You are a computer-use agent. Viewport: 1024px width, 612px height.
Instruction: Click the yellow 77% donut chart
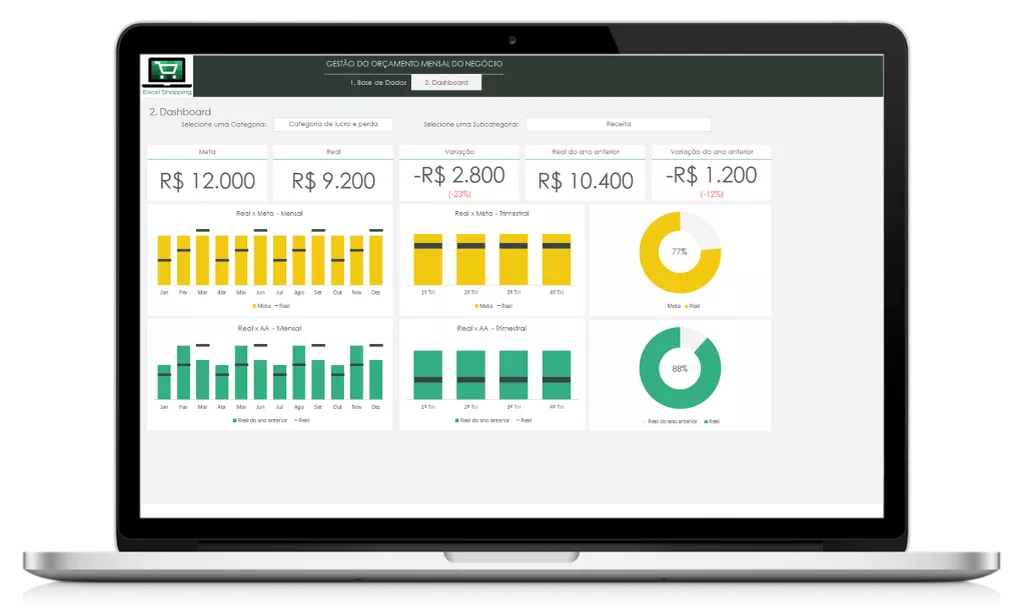pyautogui.click(x=680, y=252)
